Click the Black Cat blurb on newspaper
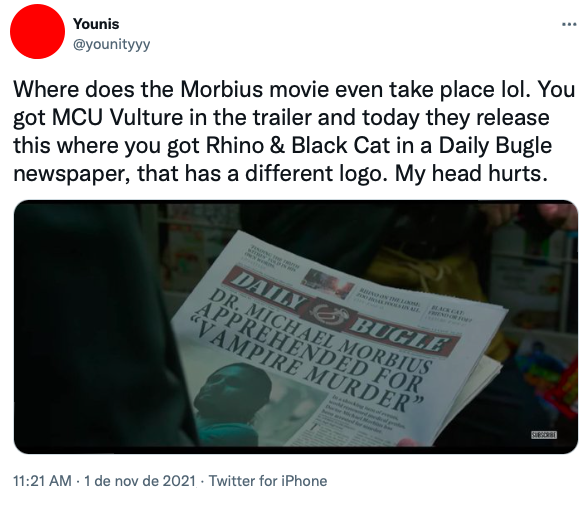 click(448, 314)
